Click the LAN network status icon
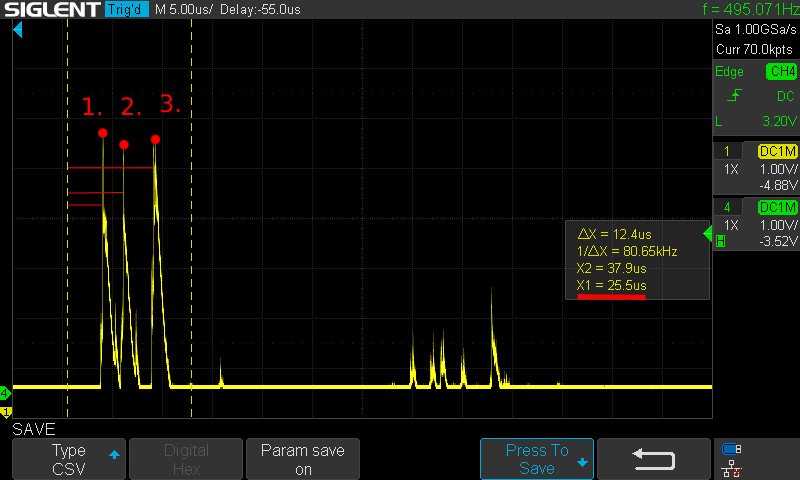Image resolution: width=800 pixels, height=480 pixels. (731, 468)
